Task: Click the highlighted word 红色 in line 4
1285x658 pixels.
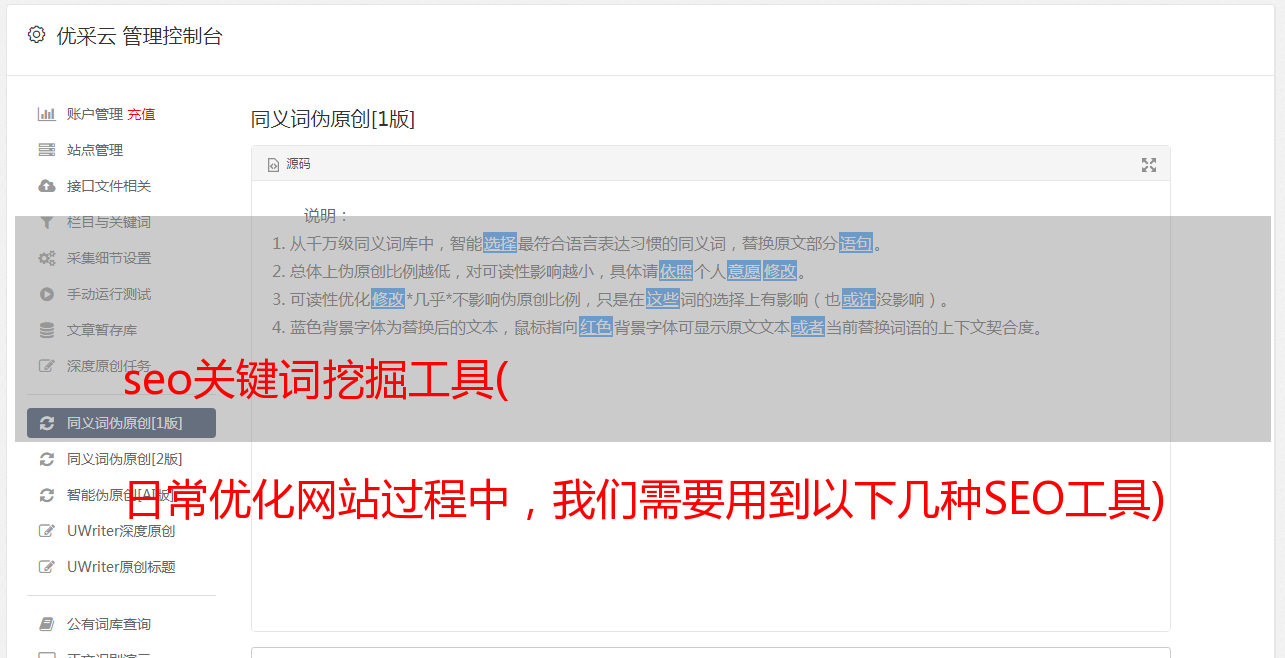Action: (596, 327)
